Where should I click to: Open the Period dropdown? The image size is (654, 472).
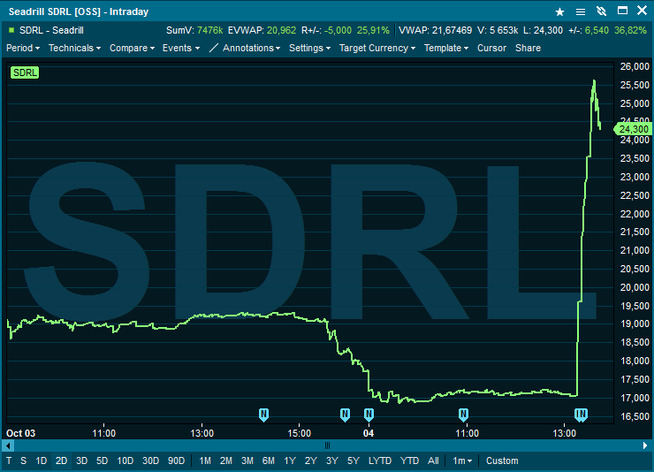[23, 48]
